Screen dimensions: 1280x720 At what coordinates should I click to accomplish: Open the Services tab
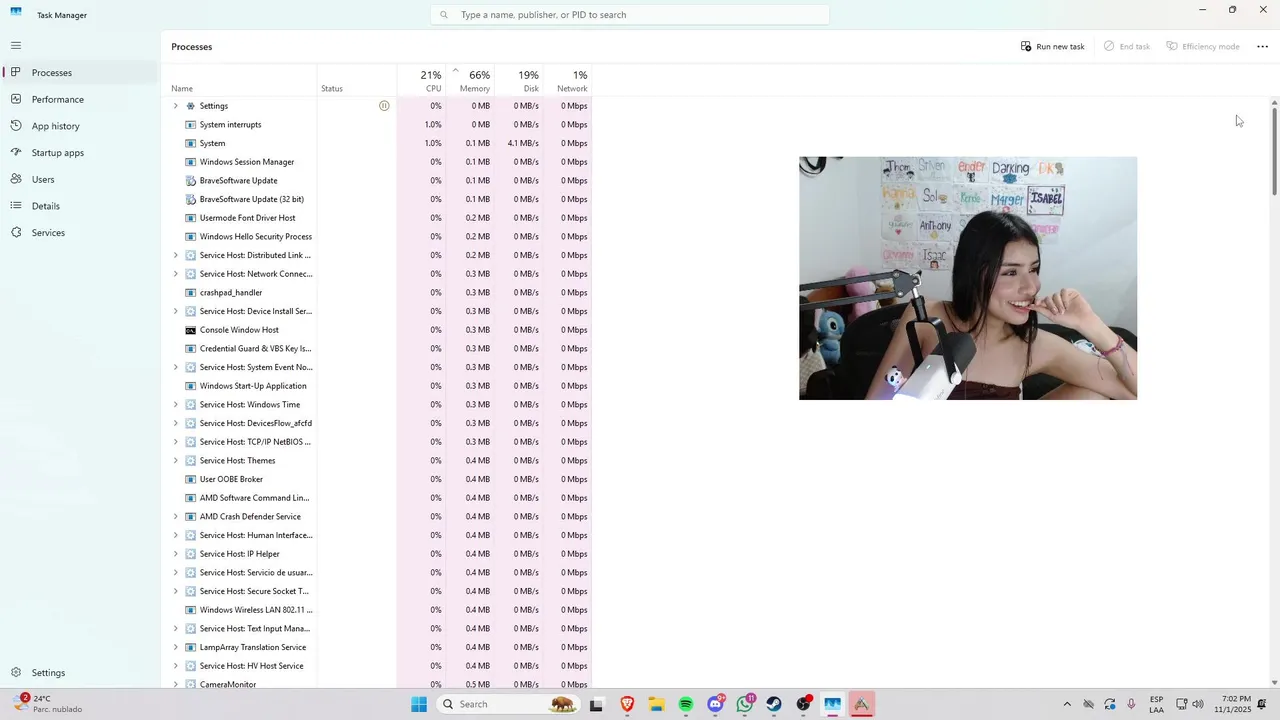click(x=79, y=233)
